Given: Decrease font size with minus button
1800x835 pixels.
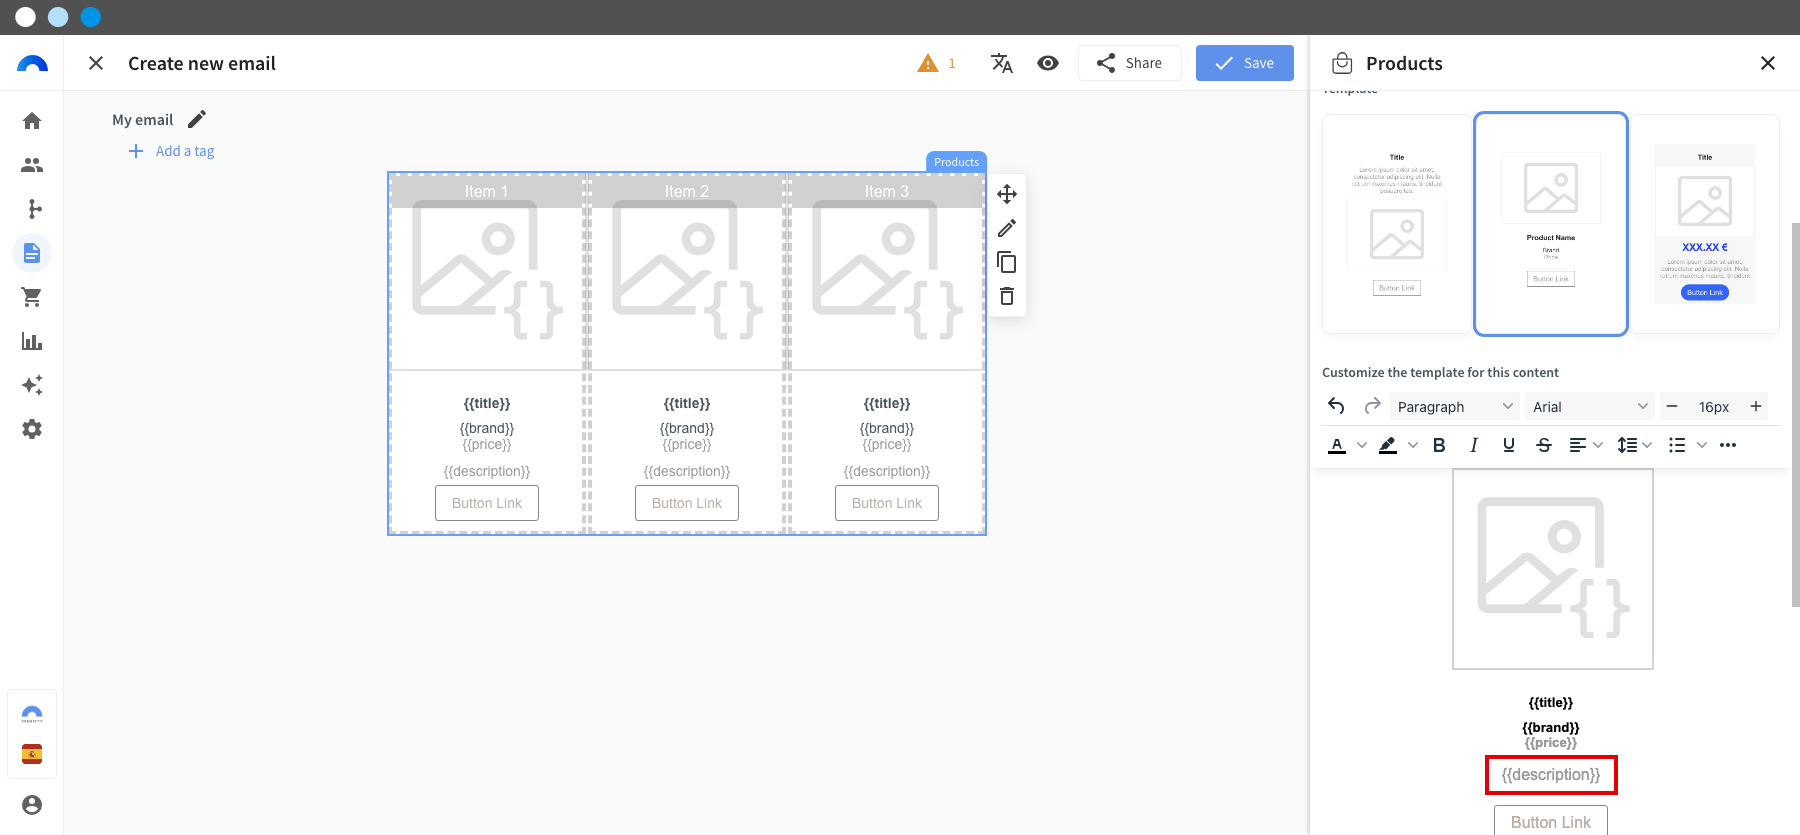Looking at the screenshot, I should 1672,406.
